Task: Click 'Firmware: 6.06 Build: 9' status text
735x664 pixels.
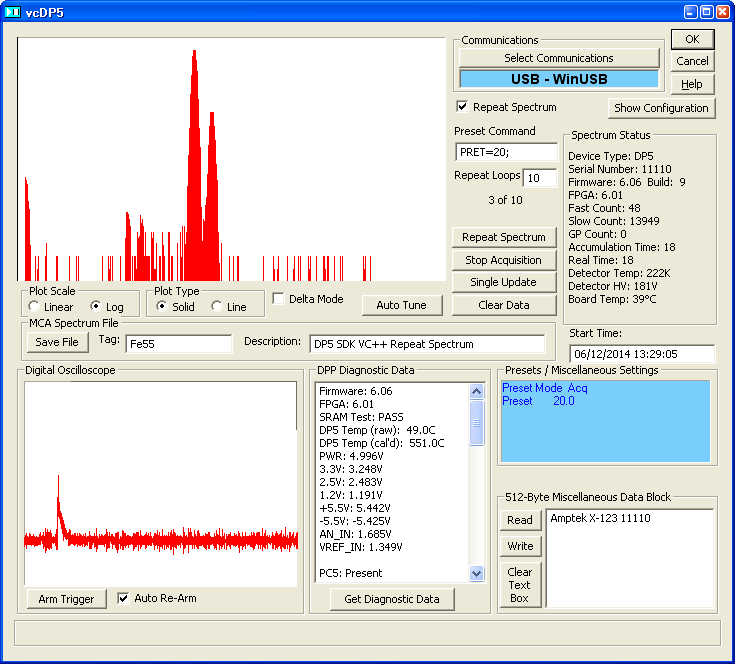Action: 627,182
